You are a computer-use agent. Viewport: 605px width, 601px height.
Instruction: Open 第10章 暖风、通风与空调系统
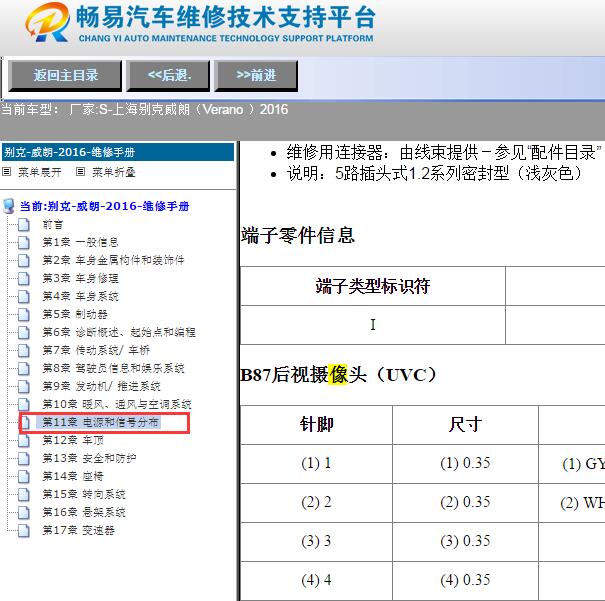click(117, 404)
